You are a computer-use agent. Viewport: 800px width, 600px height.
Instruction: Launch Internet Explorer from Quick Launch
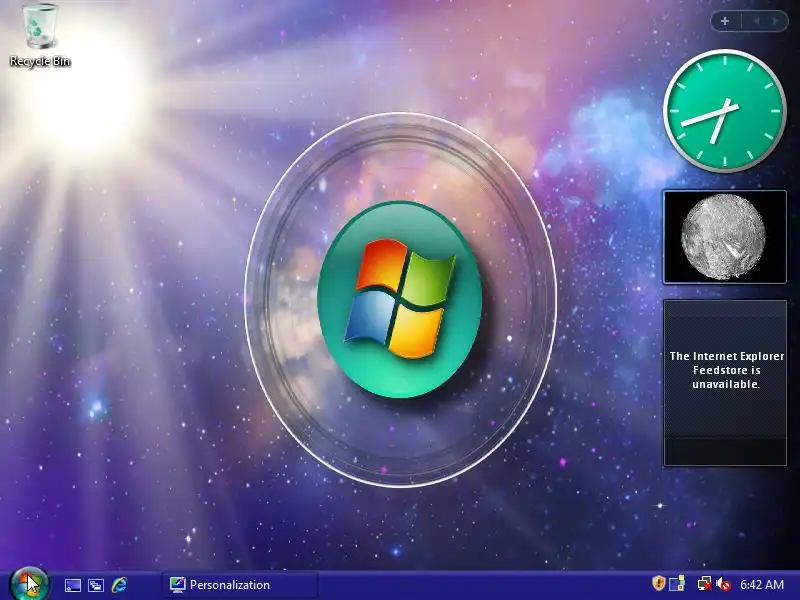click(x=119, y=585)
